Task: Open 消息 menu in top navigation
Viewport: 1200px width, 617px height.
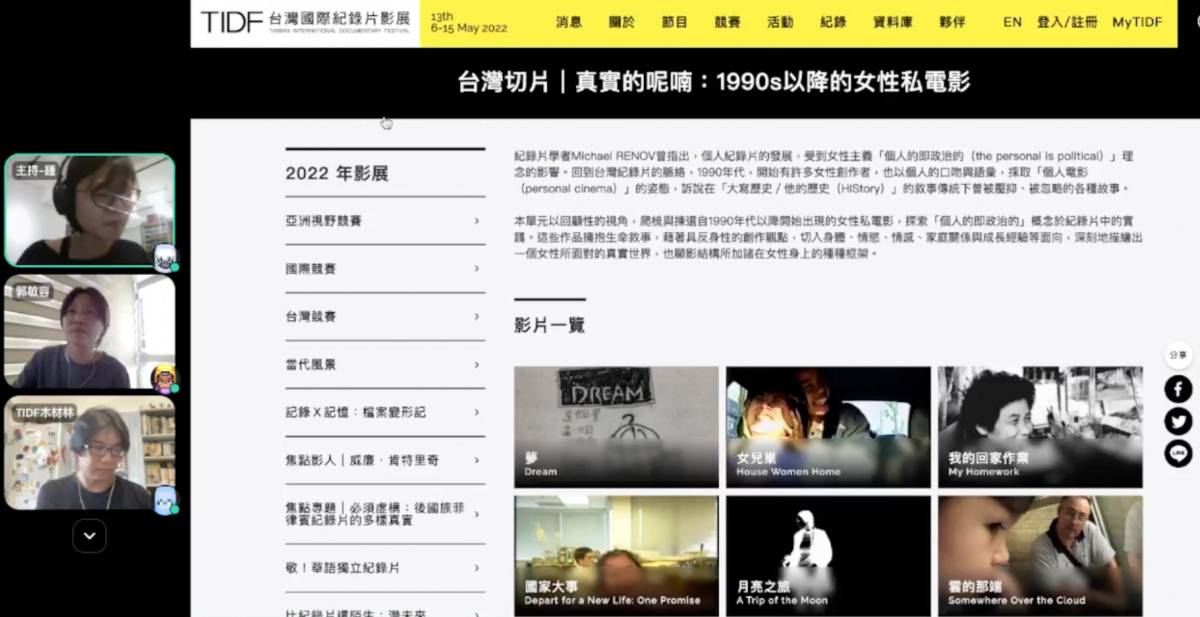Action: [568, 22]
